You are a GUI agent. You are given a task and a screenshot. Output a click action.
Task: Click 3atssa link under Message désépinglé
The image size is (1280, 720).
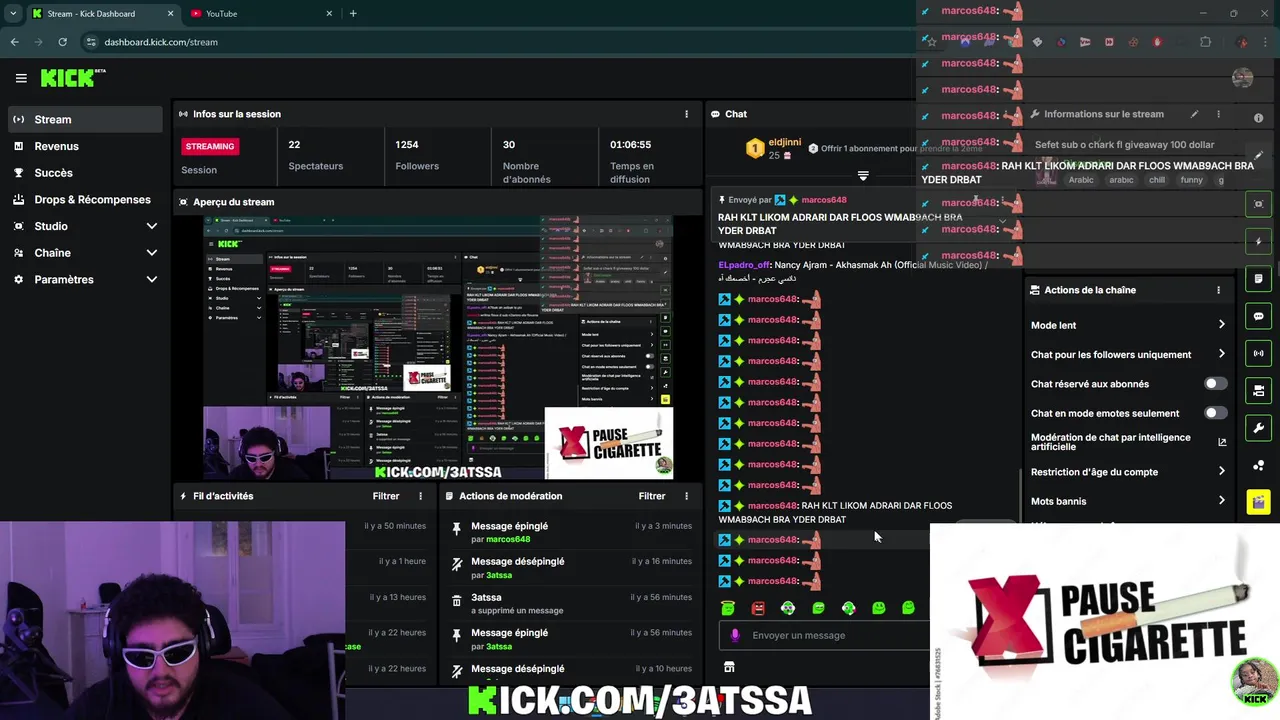(499, 576)
